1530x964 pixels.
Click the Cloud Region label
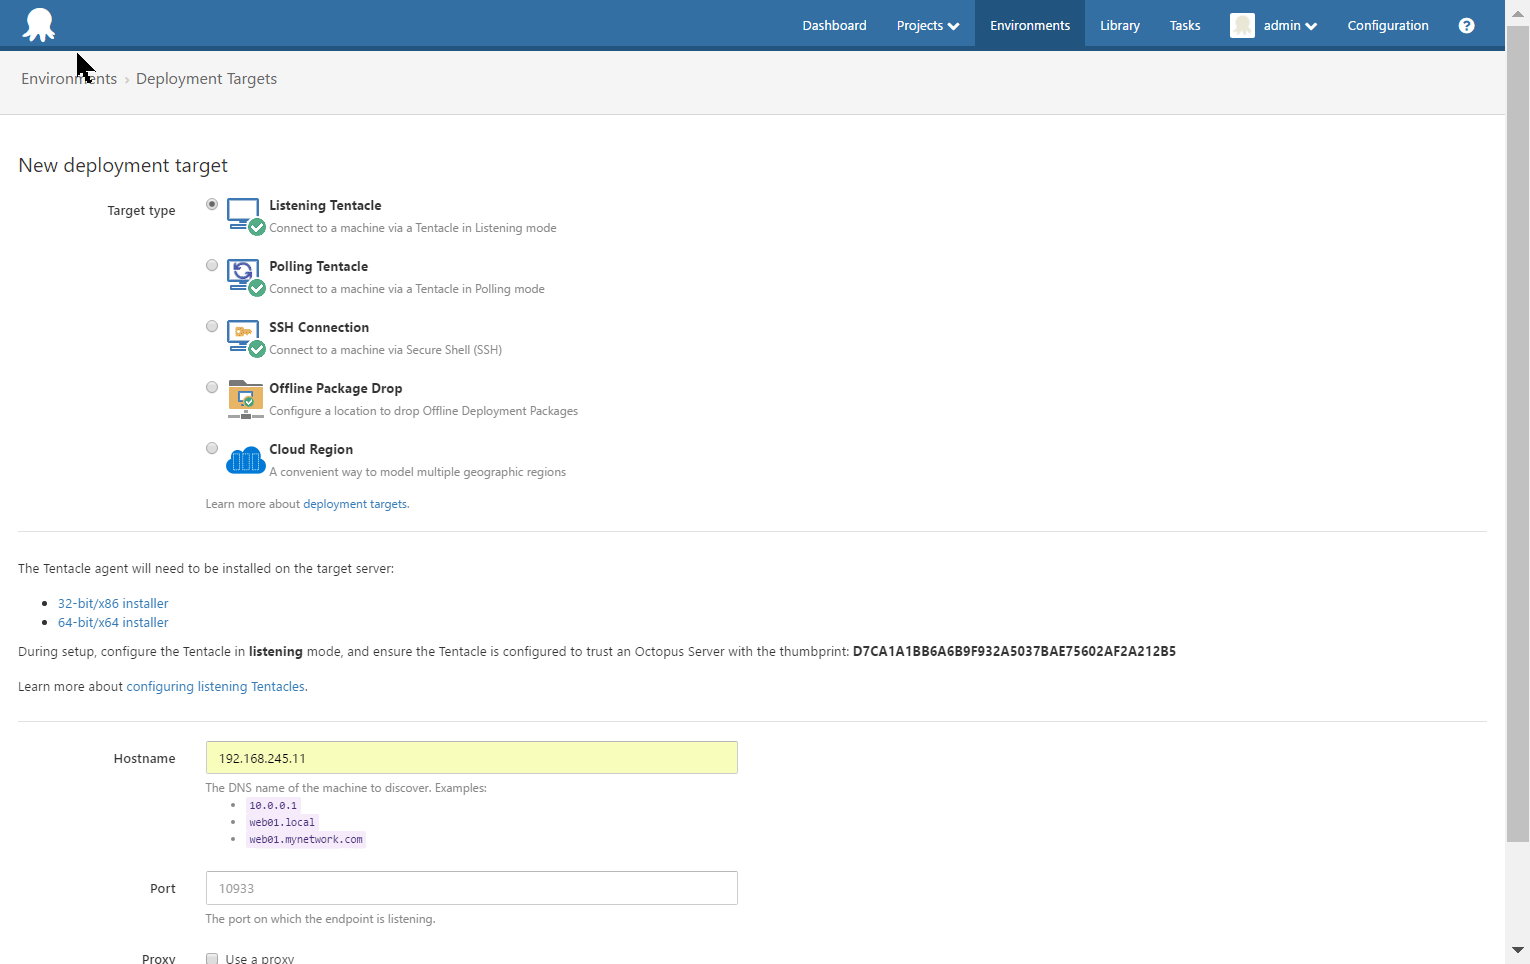[x=311, y=449]
